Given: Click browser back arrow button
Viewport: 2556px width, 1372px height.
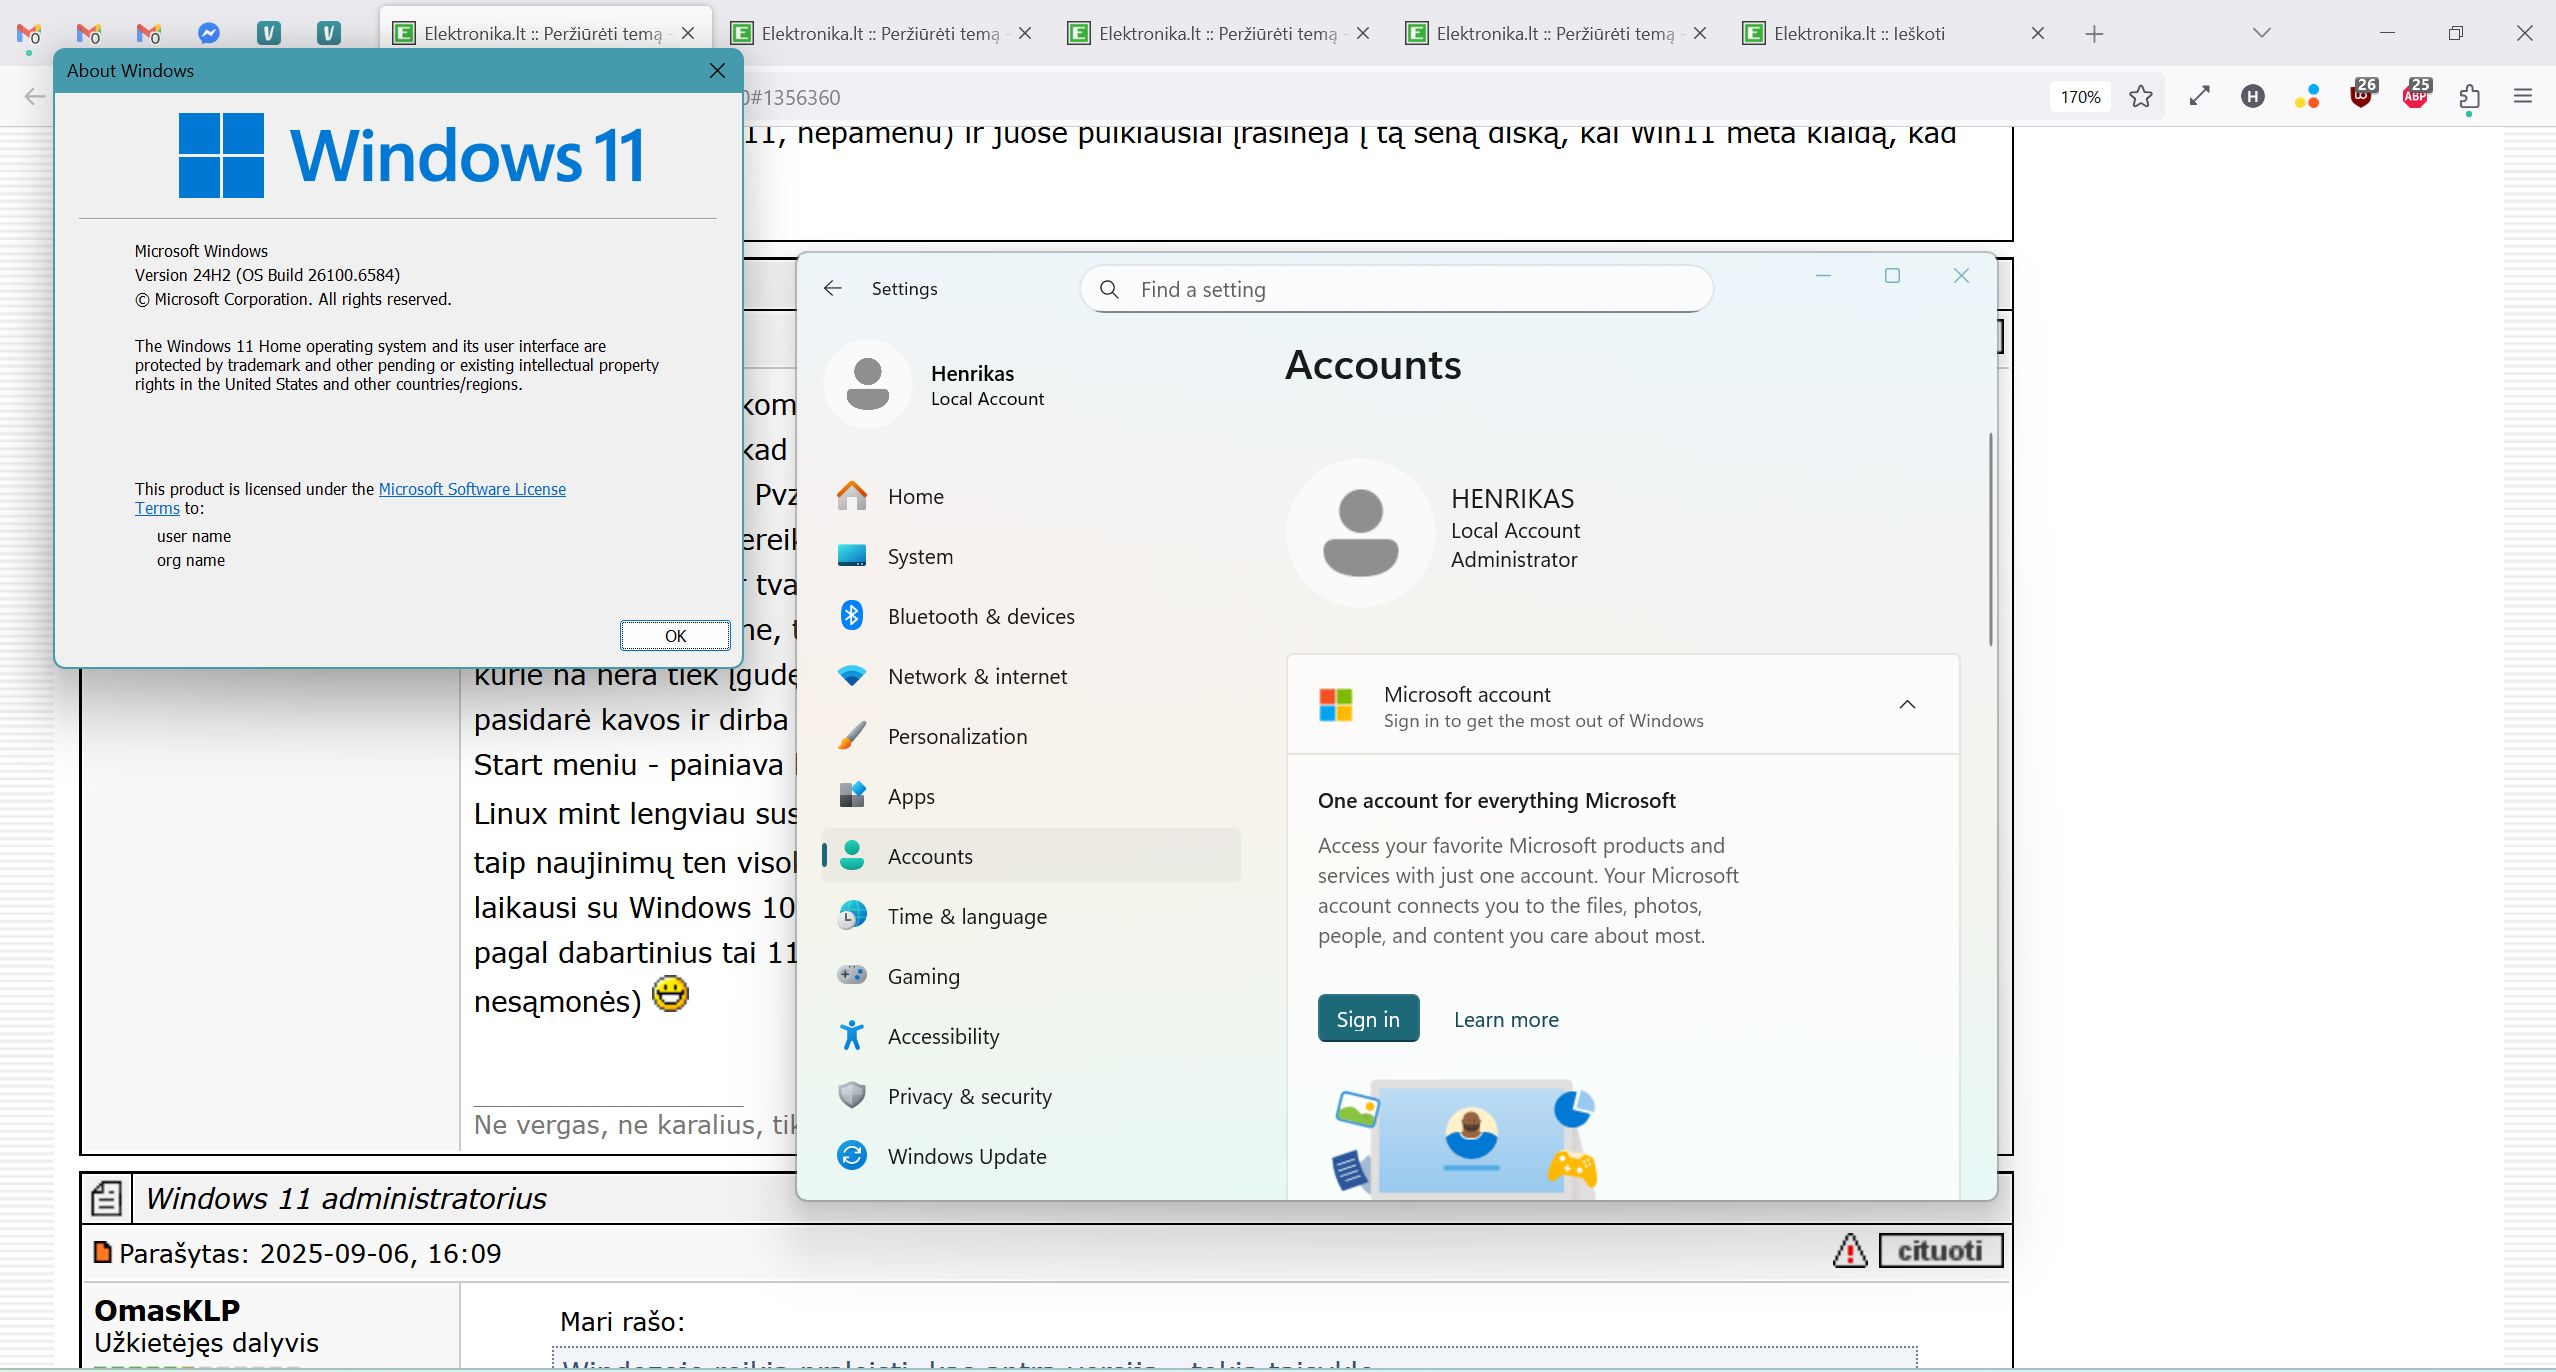Looking at the screenshot, I should [x=35, y=97].
